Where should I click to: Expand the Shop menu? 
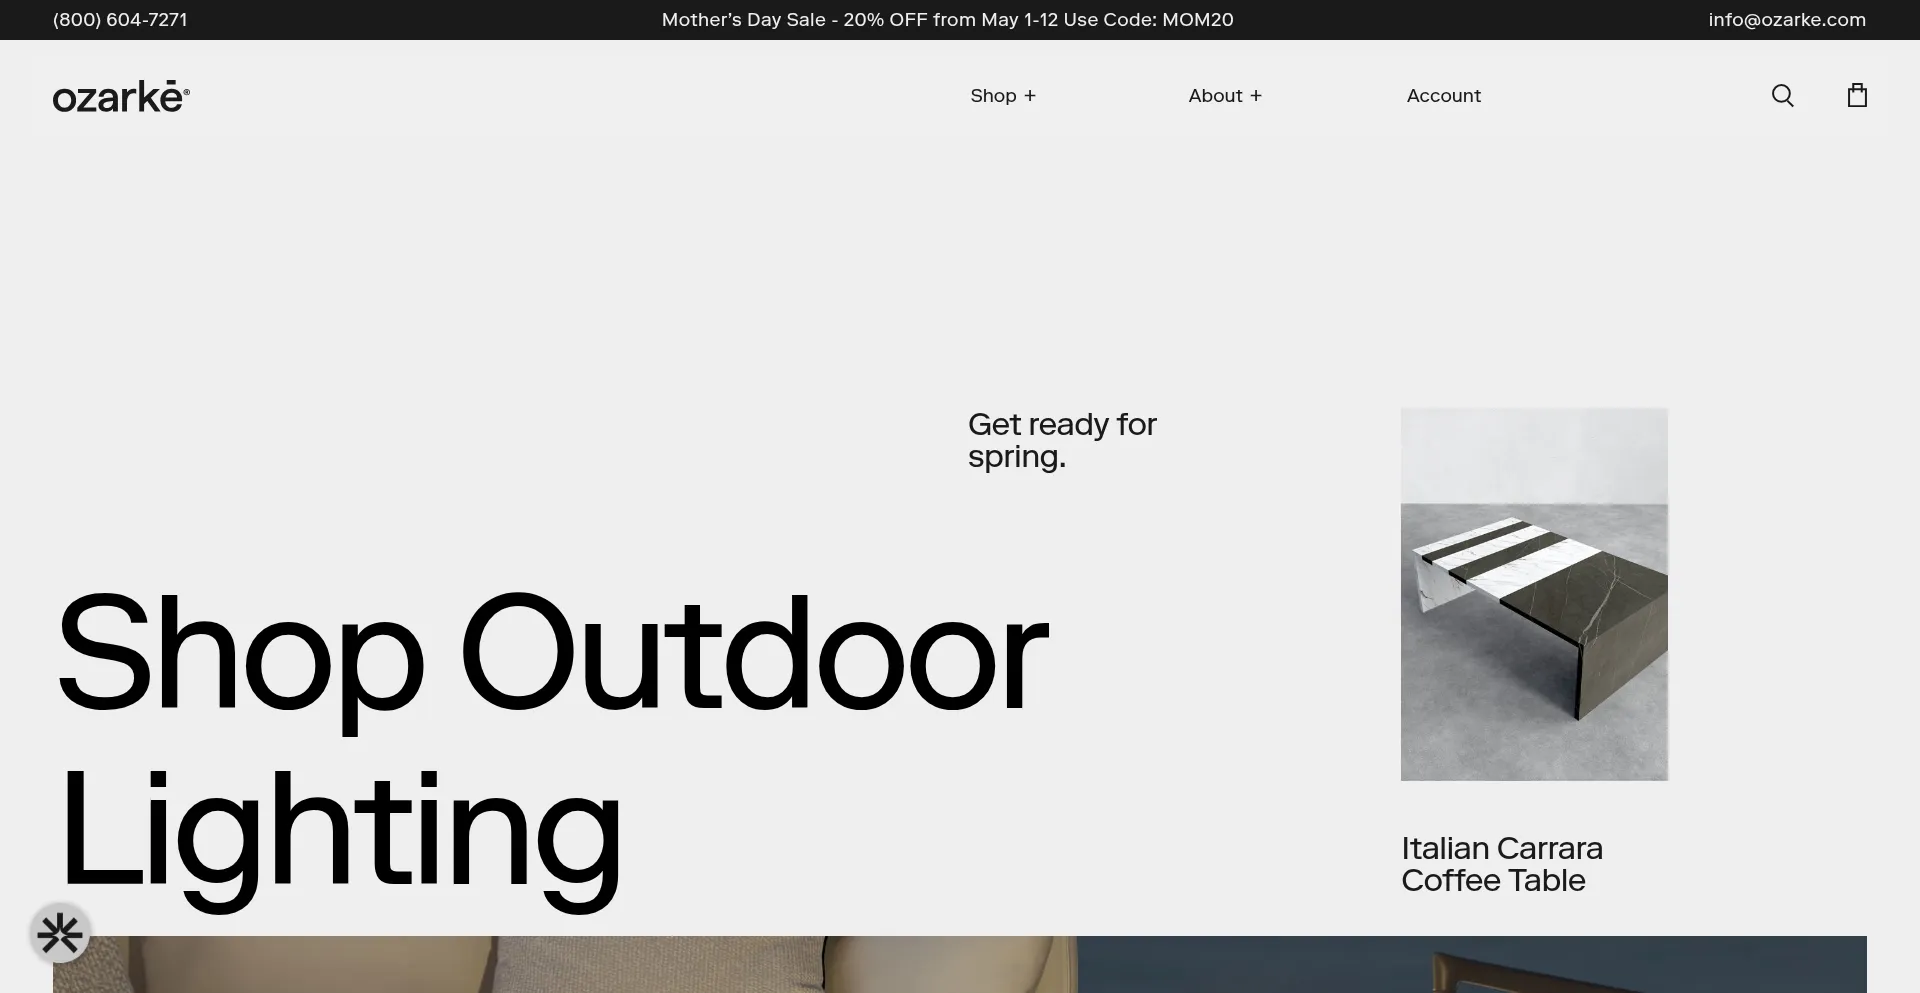1003,95
